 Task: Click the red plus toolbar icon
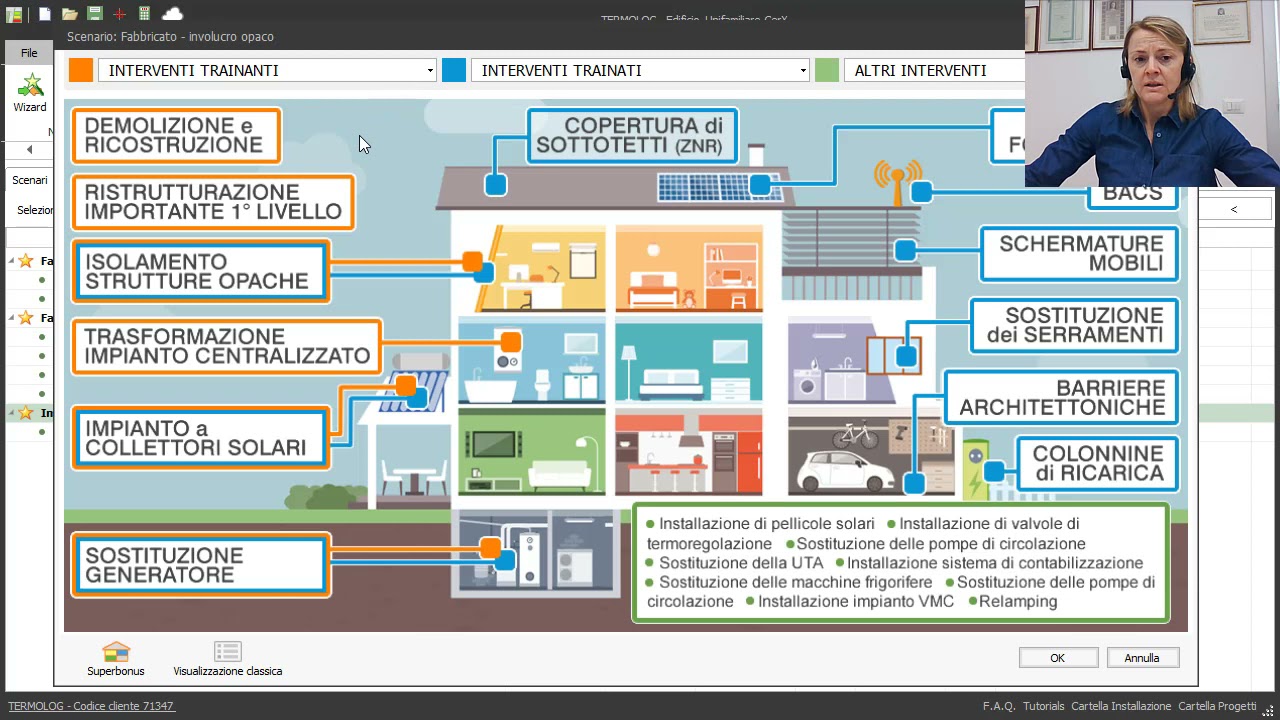point(119,14)
